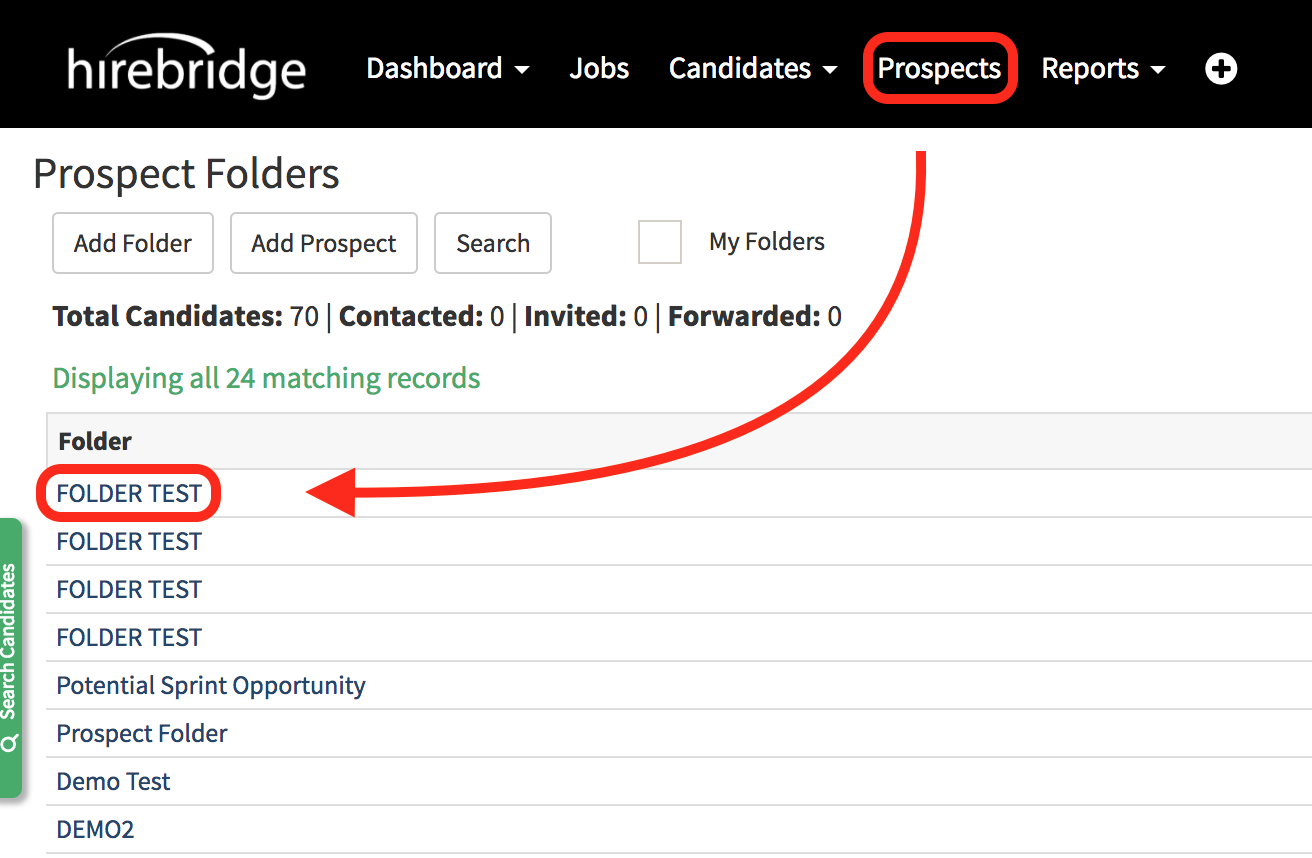The height and width of the screenshot is (858, 1312).
Task: Go to the Jobs menu item
Action: [x=599, y=69]
